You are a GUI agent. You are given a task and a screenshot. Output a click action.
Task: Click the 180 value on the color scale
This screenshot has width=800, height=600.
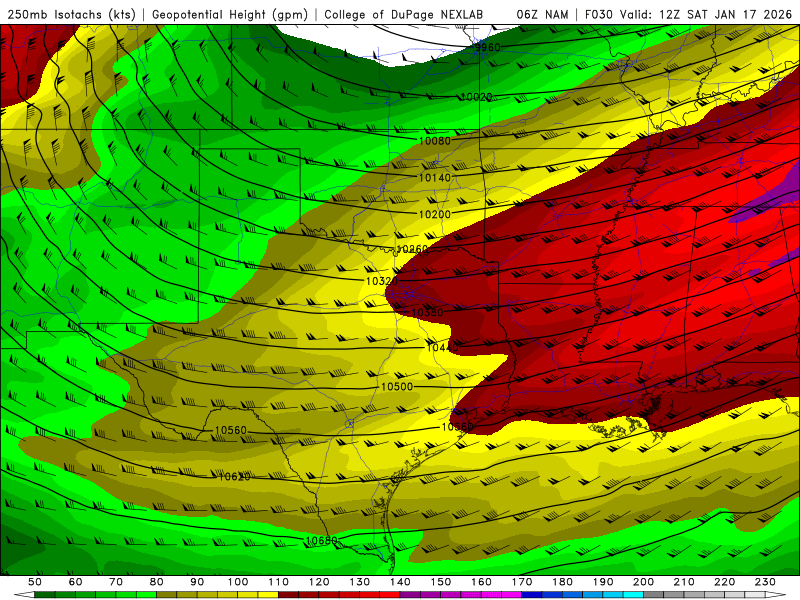pyautogui.click(x=562, y=582)
